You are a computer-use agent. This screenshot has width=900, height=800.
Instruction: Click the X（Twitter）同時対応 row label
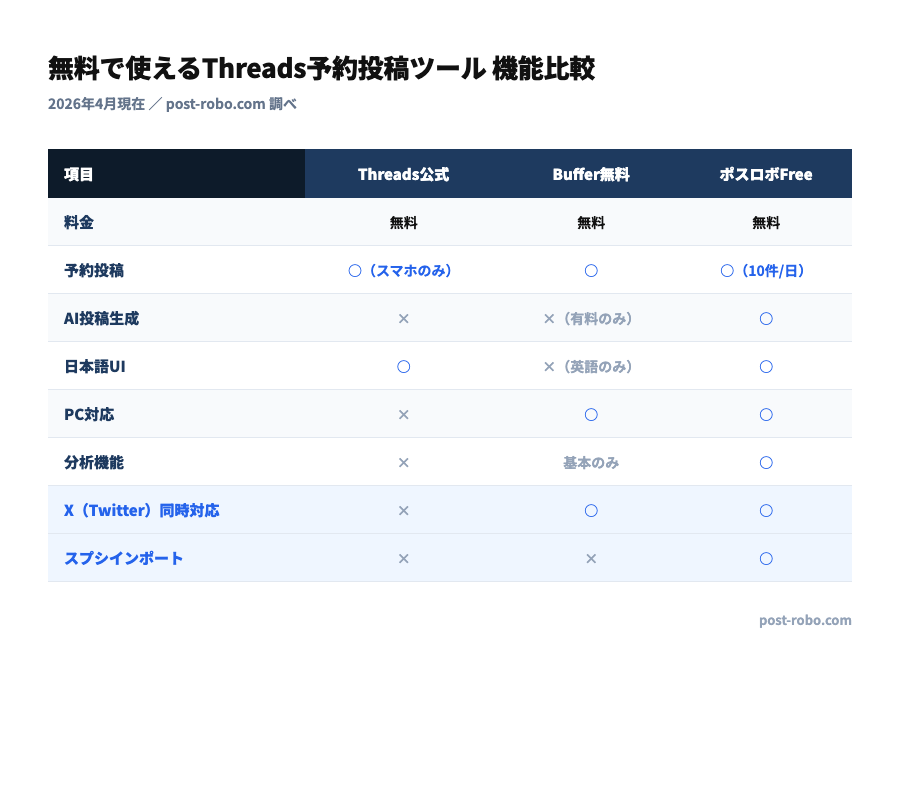point(142,510)
